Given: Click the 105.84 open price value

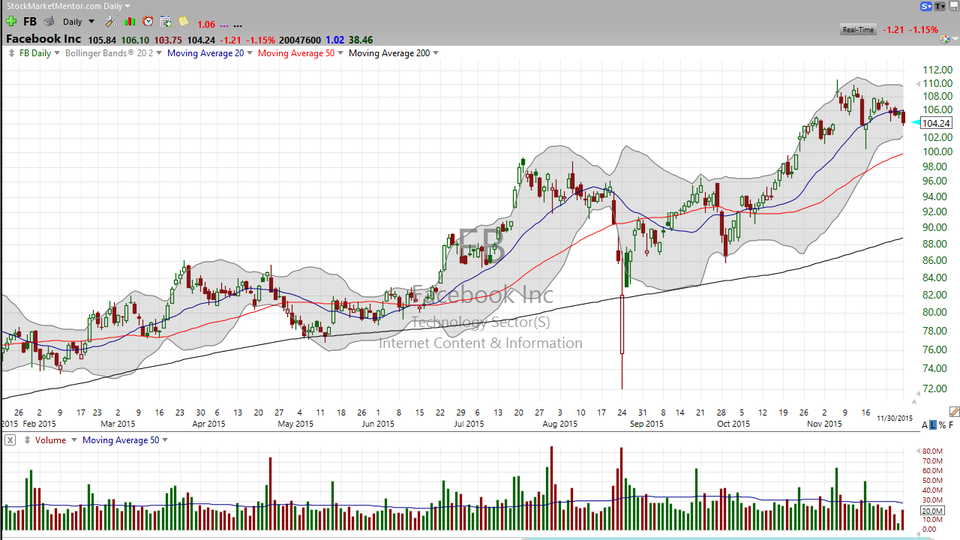Looking at the screenshot, I should coord(102,40).
